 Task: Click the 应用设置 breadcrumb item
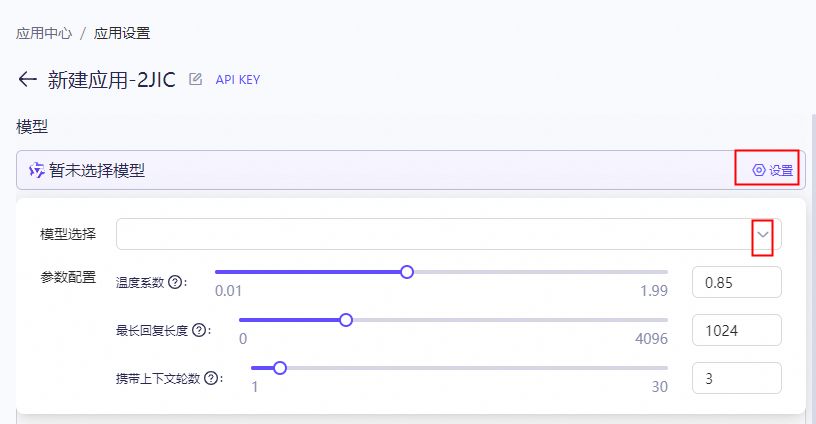pyautogui.click(x=122, y=33)
